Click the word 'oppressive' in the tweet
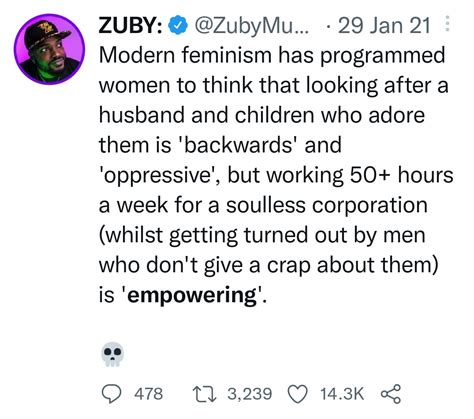Viewport: 474px width, 419px height. point(158,176)
